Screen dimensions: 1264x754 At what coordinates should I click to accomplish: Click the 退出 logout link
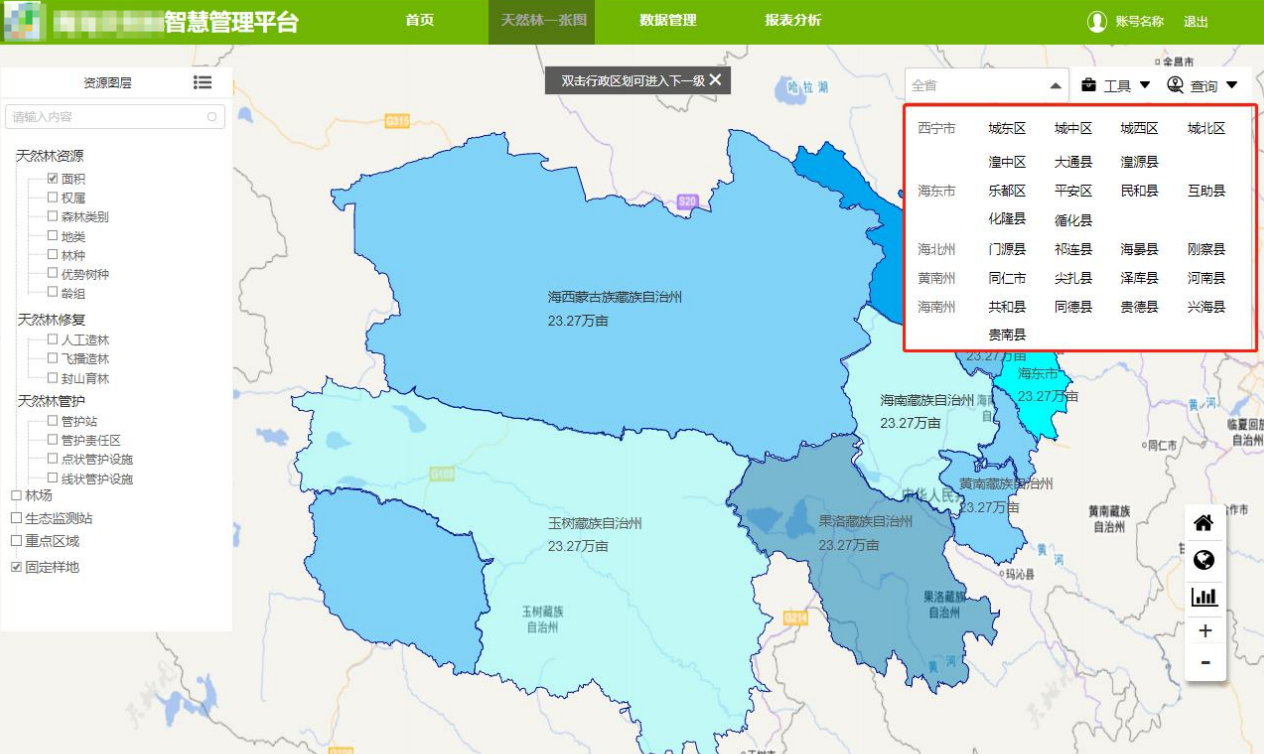point(1196,22)
